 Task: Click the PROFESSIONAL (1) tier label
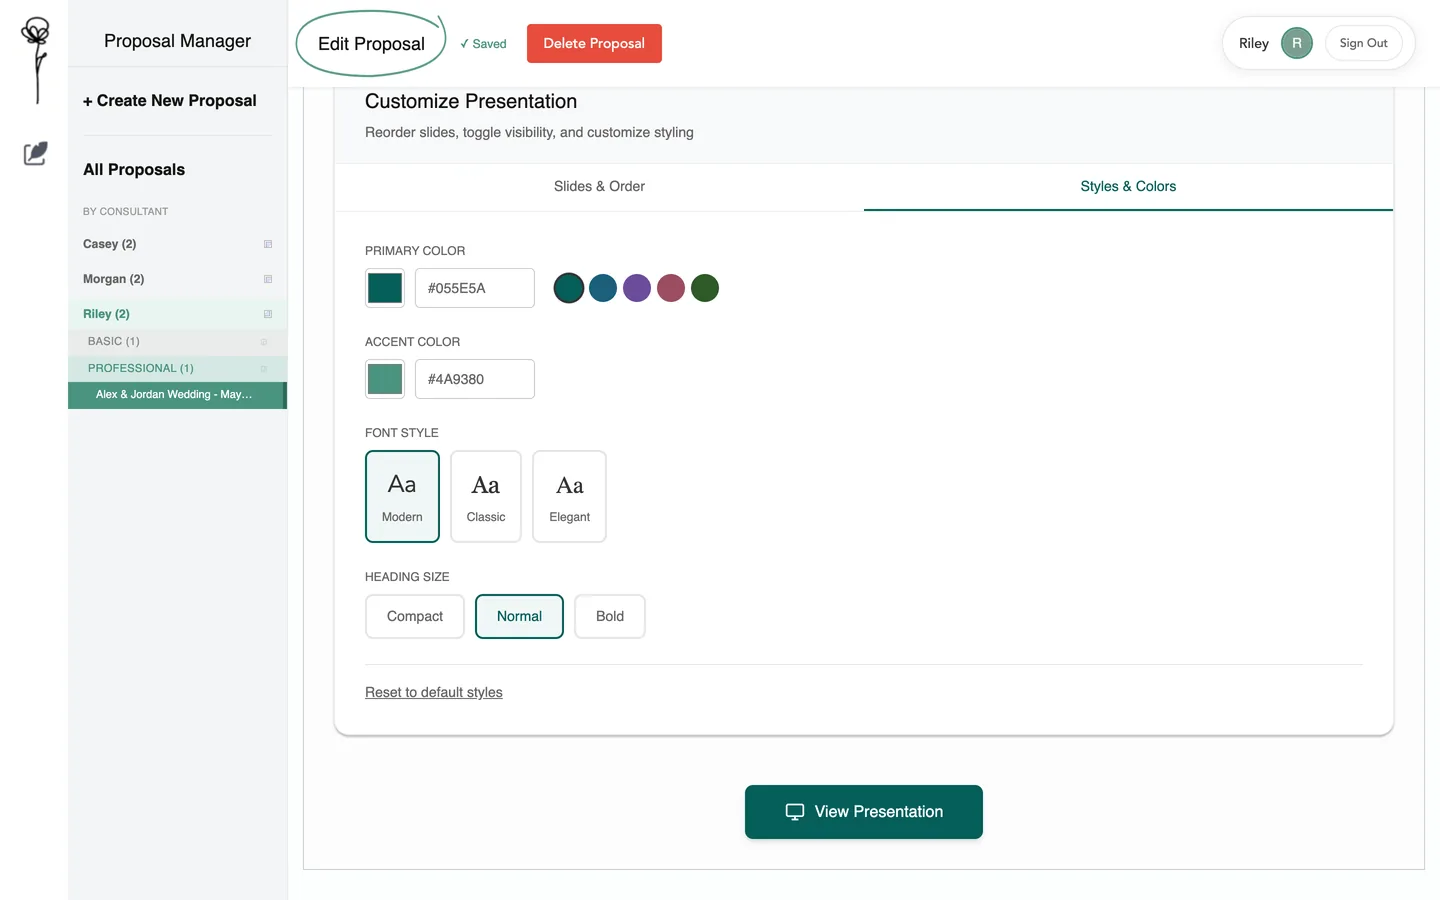141,369
